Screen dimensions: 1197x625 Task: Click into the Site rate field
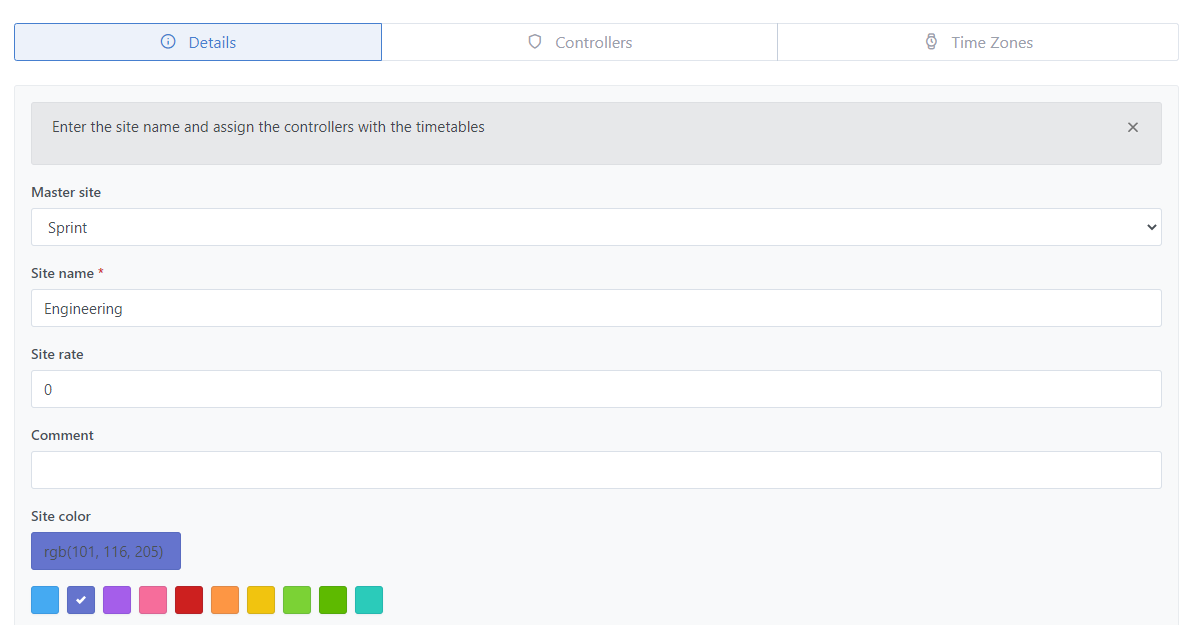pyautogui.click(x=596, y=389)
